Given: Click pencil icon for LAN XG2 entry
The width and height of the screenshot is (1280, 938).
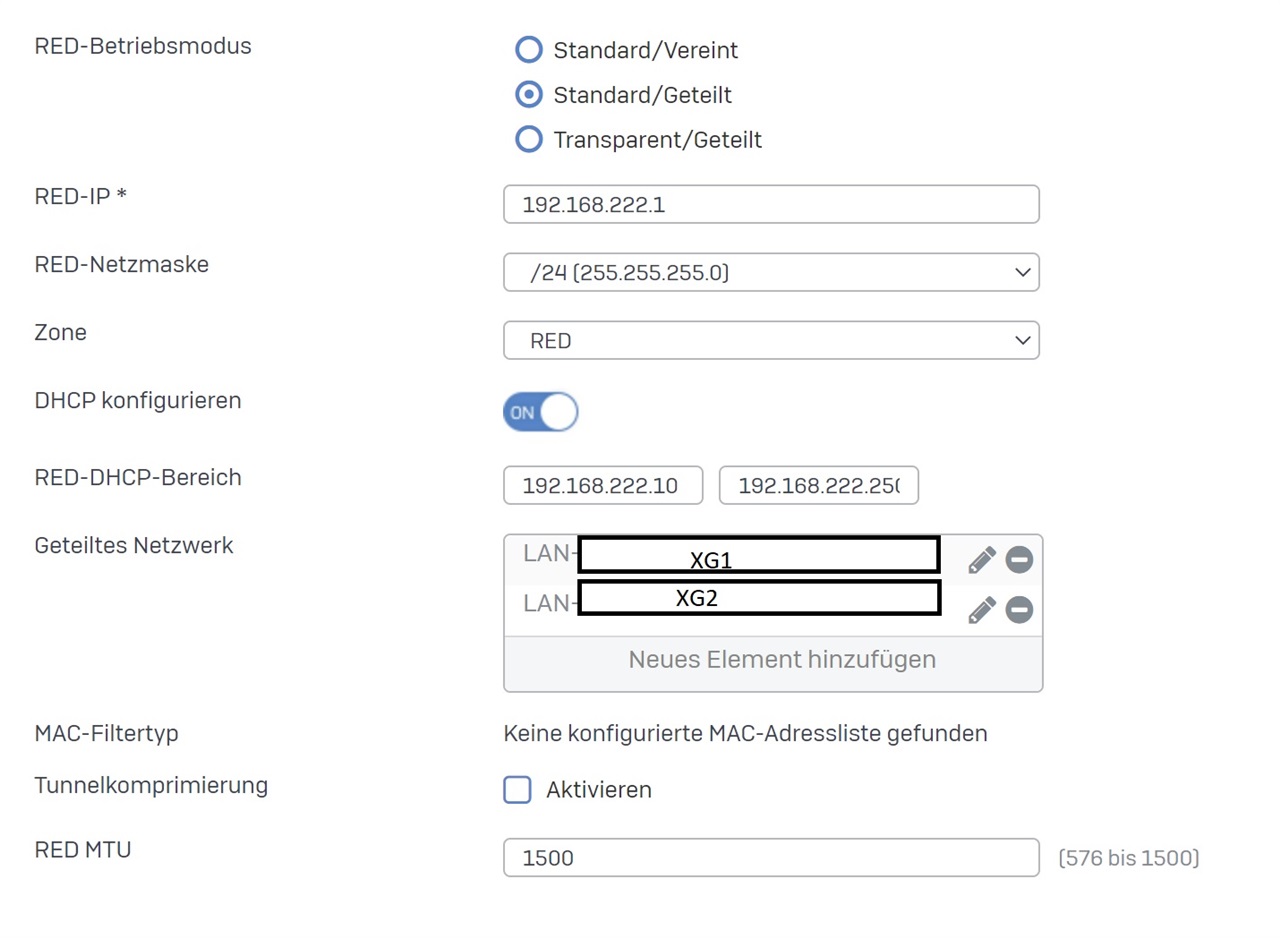Looking at the screenshot, I should click(982, 610).
